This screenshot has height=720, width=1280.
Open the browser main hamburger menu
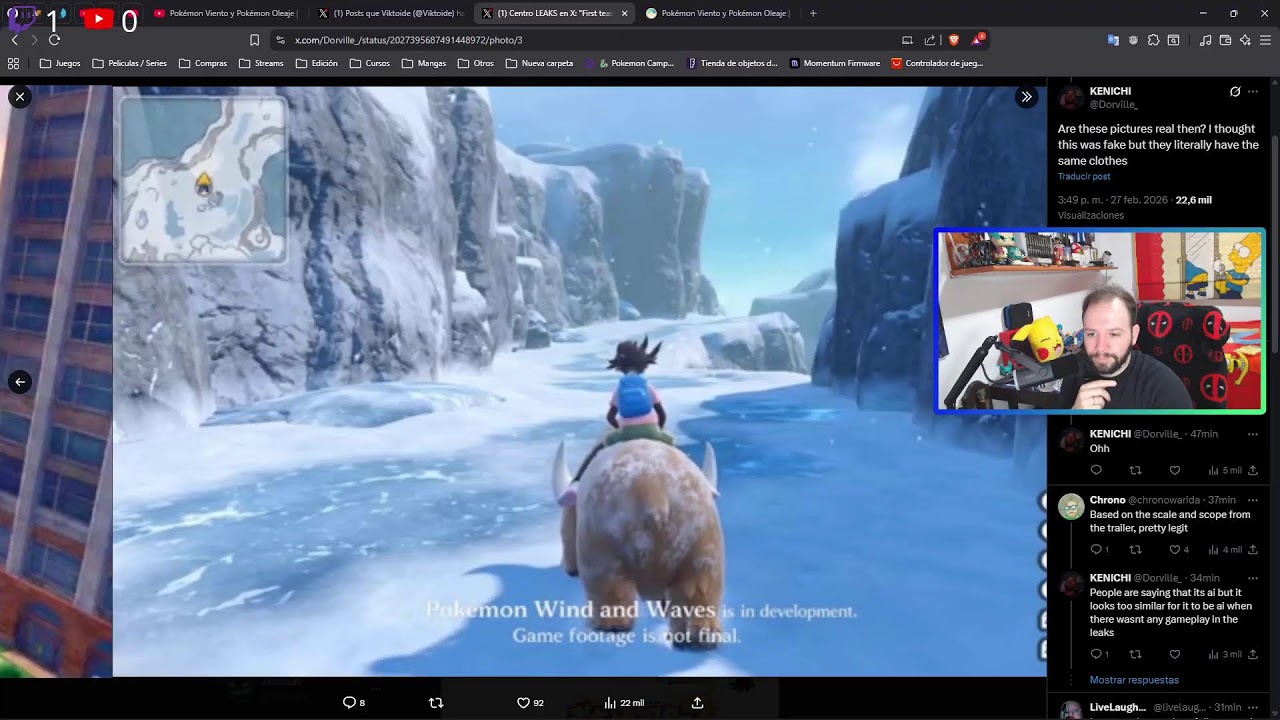[1265, 40]
